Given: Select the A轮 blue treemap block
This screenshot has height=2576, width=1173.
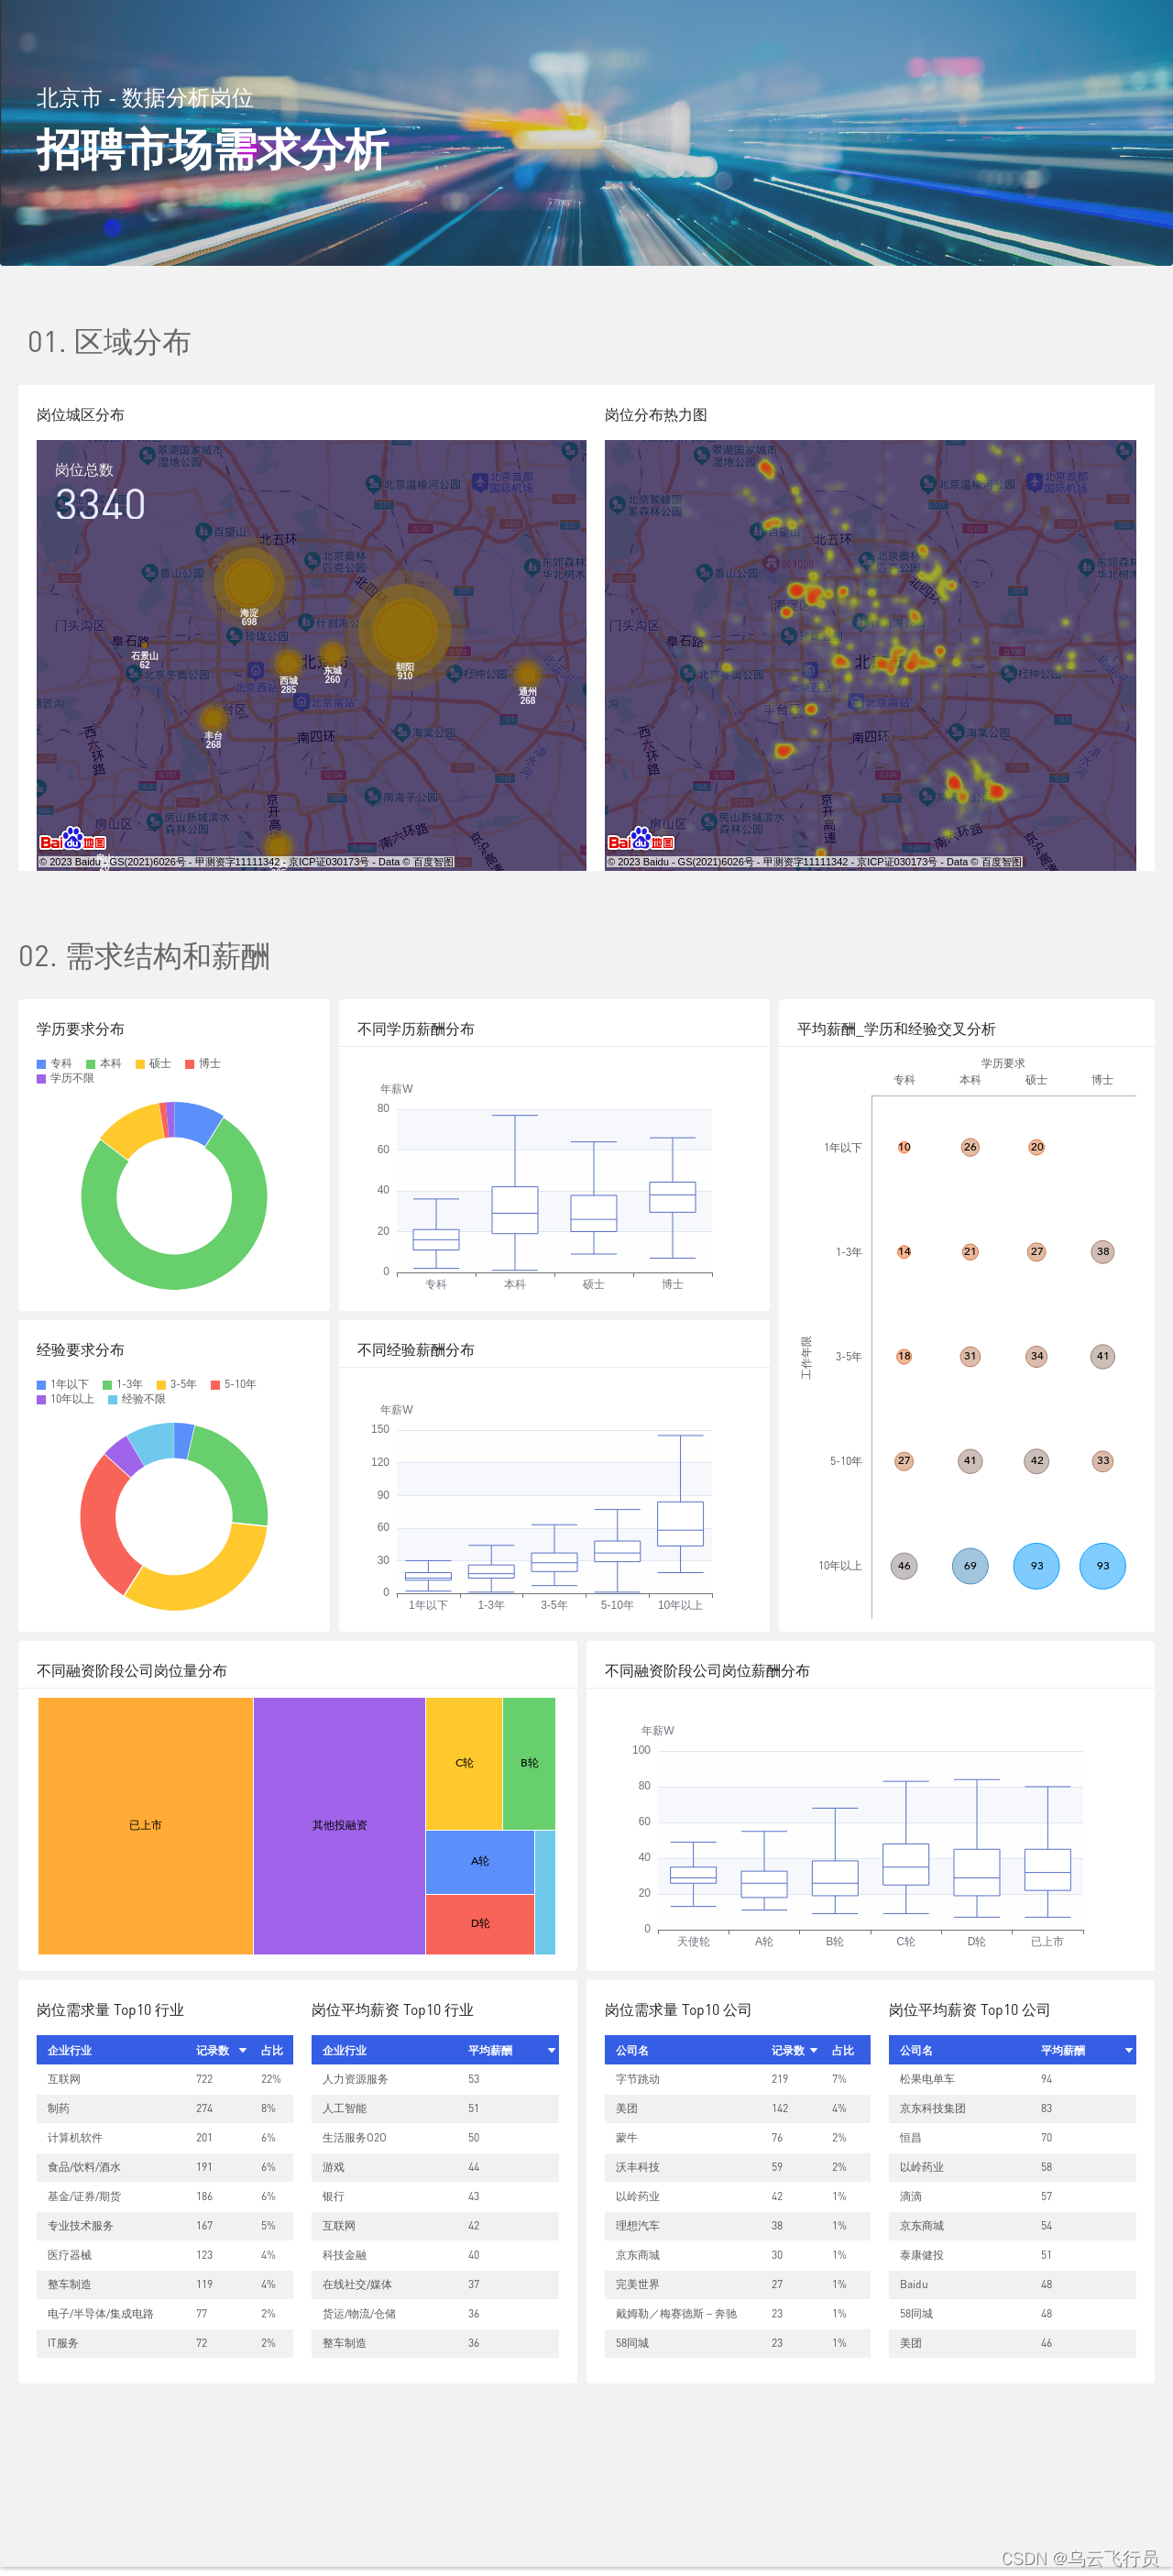Looking at the screenshot, I should tap(480, 1862).
